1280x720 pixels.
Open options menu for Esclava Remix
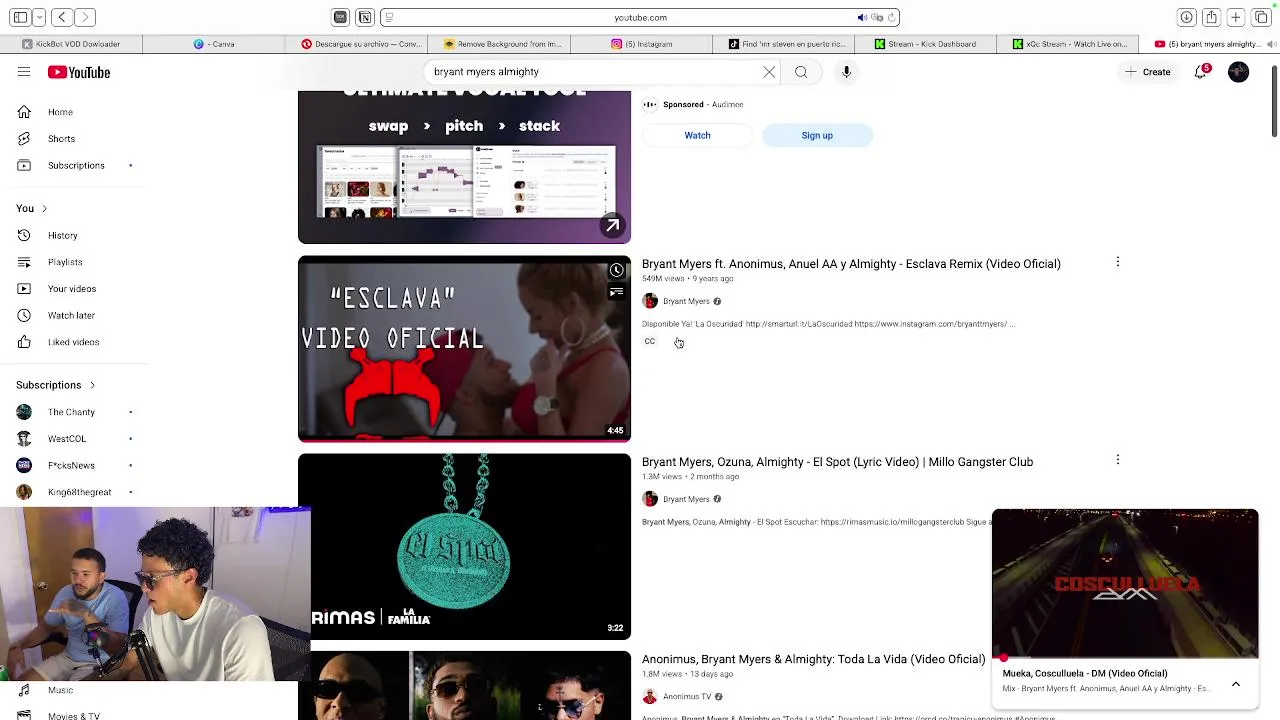1117,262
